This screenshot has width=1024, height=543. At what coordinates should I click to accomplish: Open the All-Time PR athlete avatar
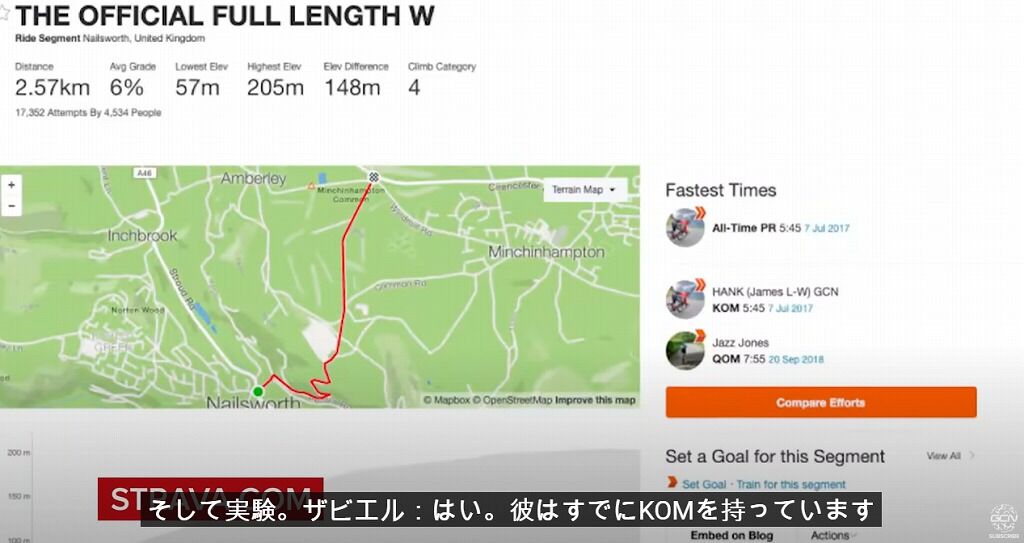click(685, 227)
